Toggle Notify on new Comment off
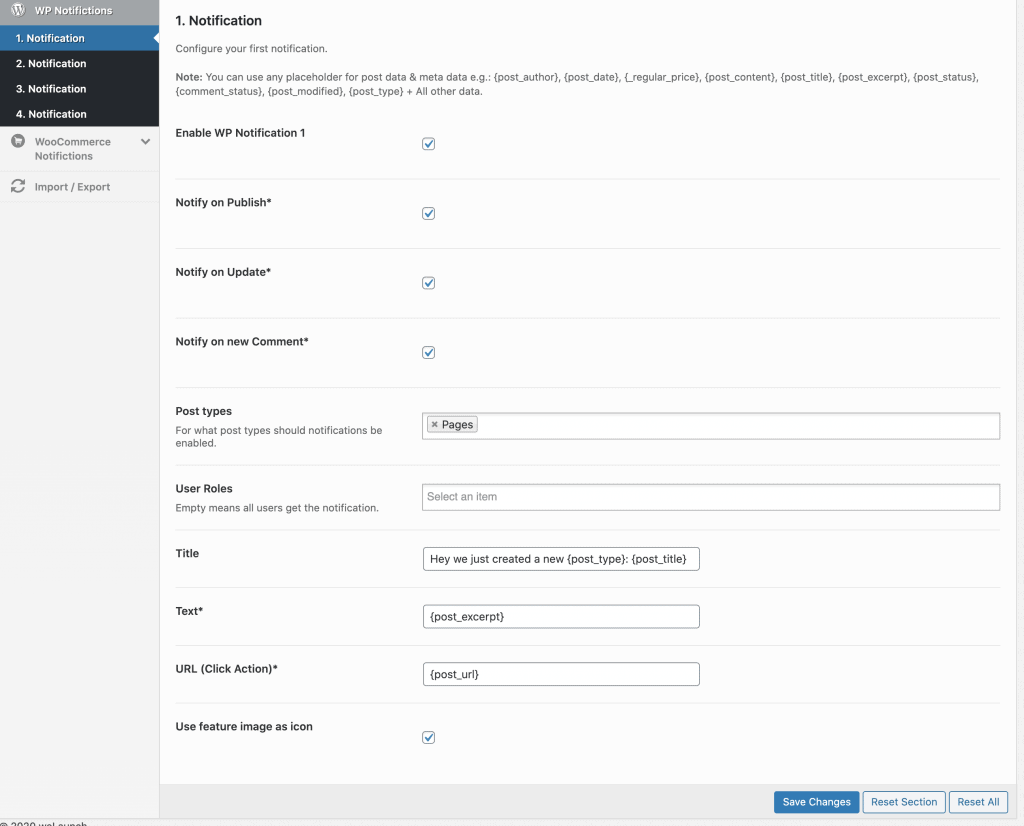Image resolution: width=1024 pixels, height=826 pixels. tap(428, 352)
